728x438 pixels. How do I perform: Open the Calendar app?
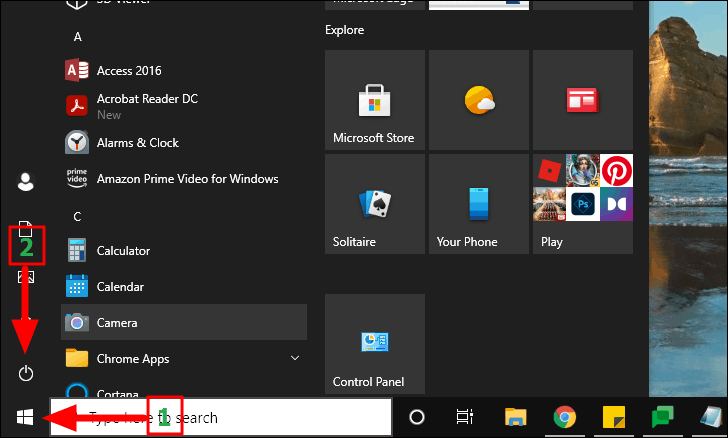(184, 287)
